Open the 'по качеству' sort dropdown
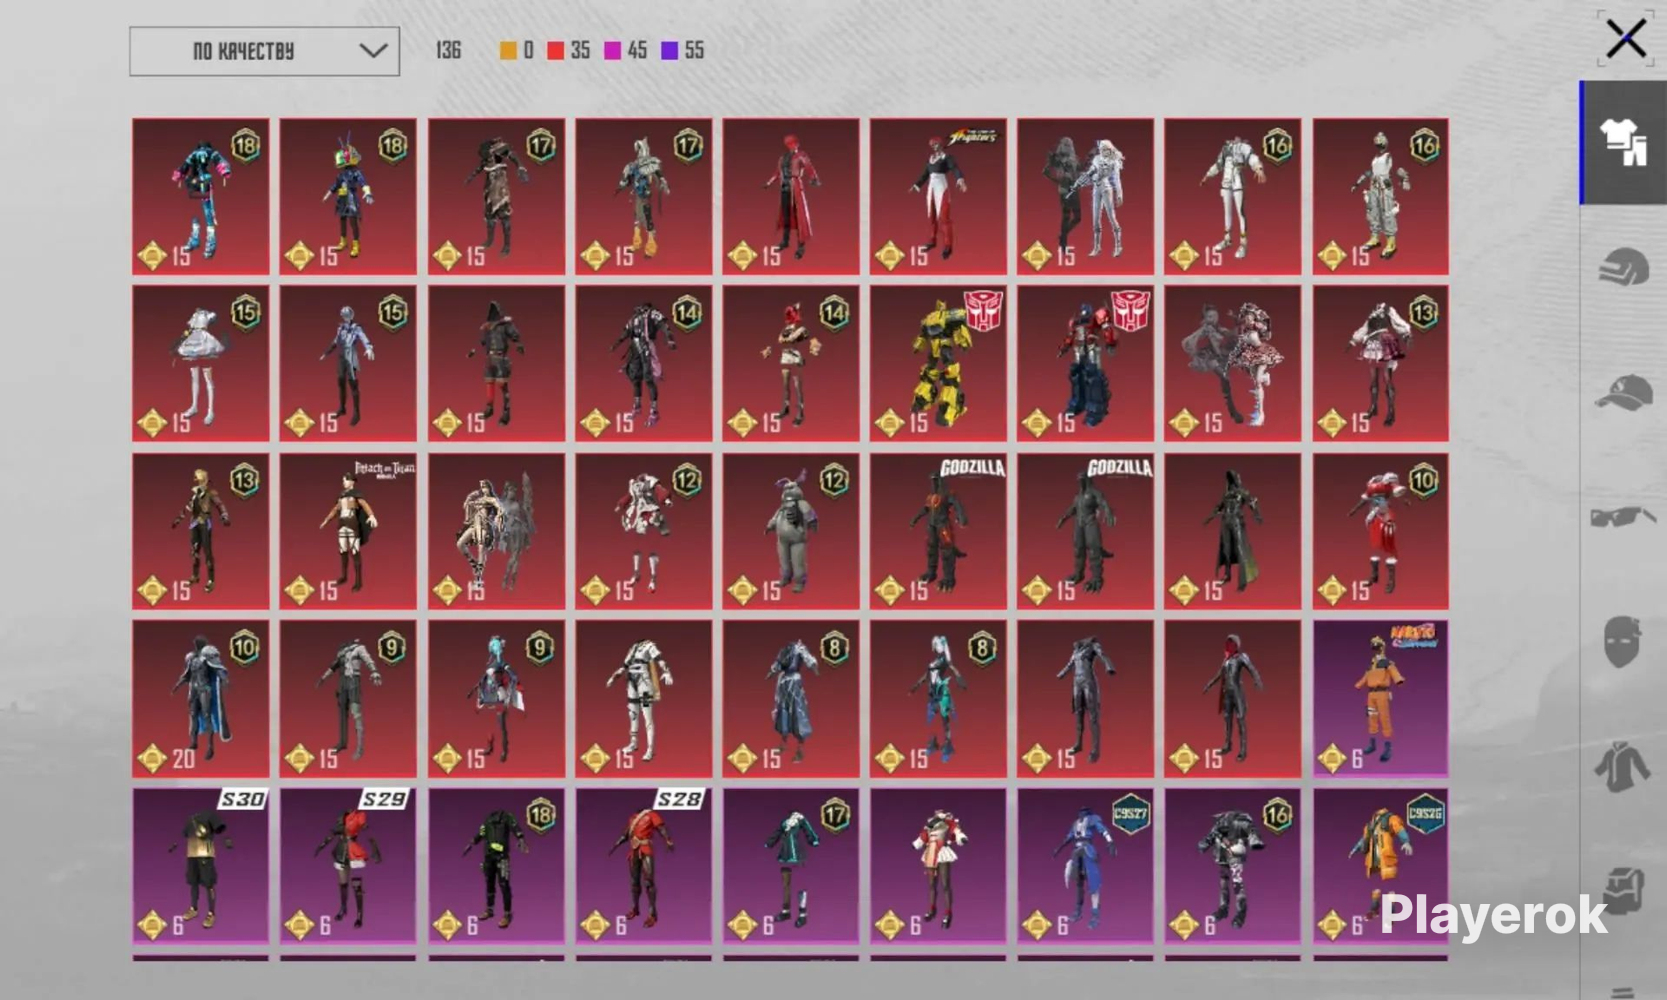This screenshot has height=1000, width=1667. pyautogui.click(x=264, y=51)
